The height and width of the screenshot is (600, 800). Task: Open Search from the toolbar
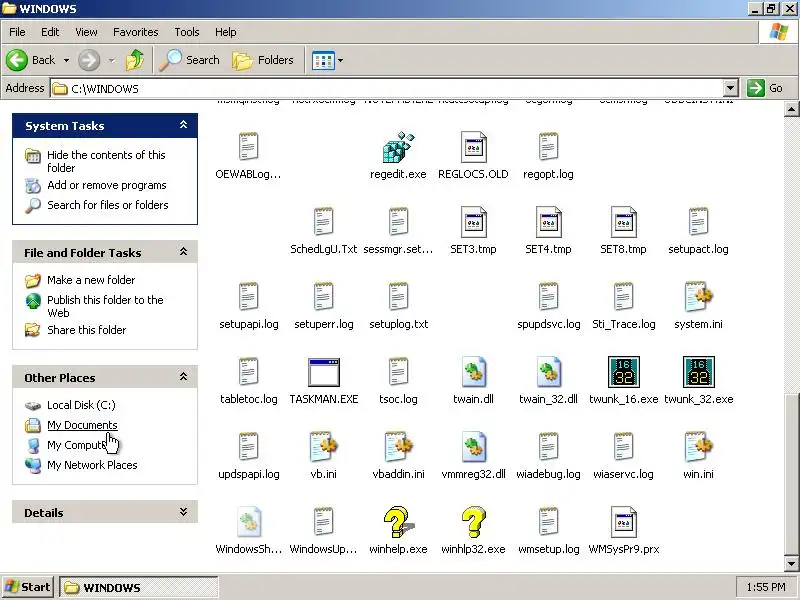click(189, 60)
